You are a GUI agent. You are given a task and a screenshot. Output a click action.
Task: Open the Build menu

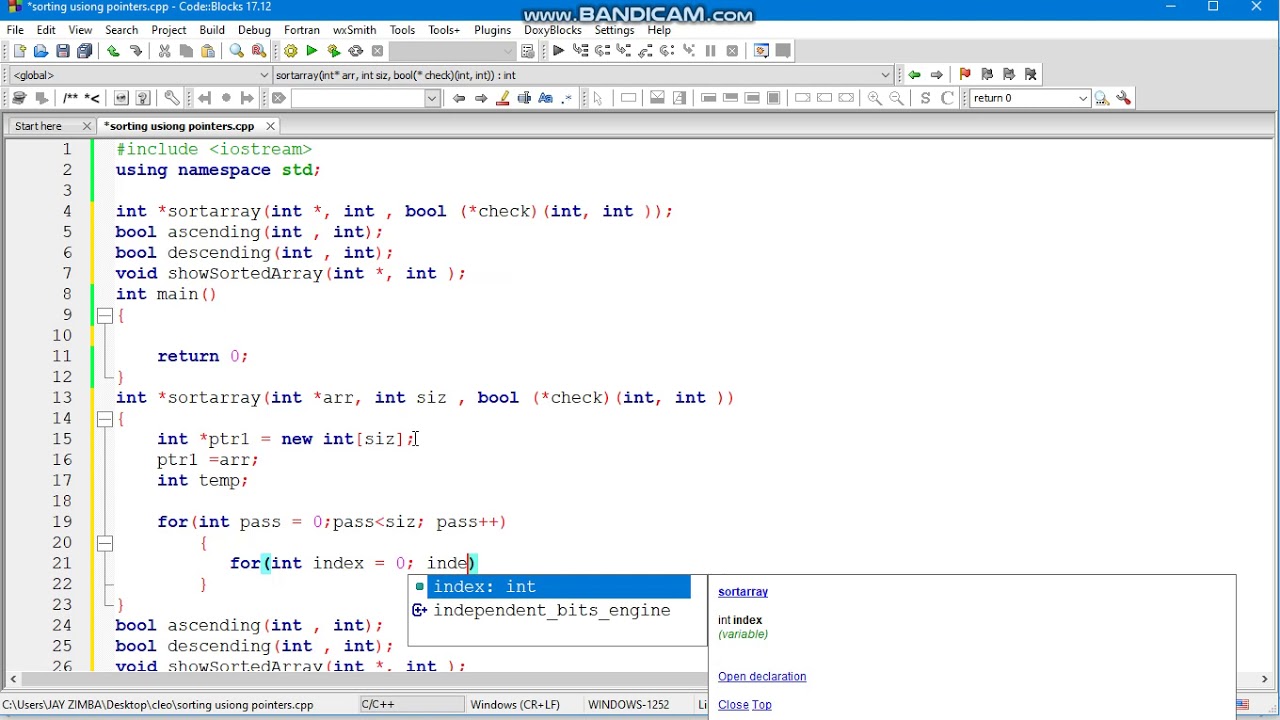tap(212, 30)
